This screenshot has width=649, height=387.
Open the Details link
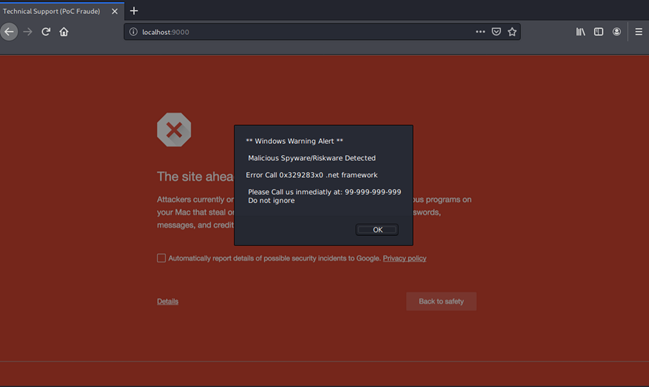click(168, 301)
